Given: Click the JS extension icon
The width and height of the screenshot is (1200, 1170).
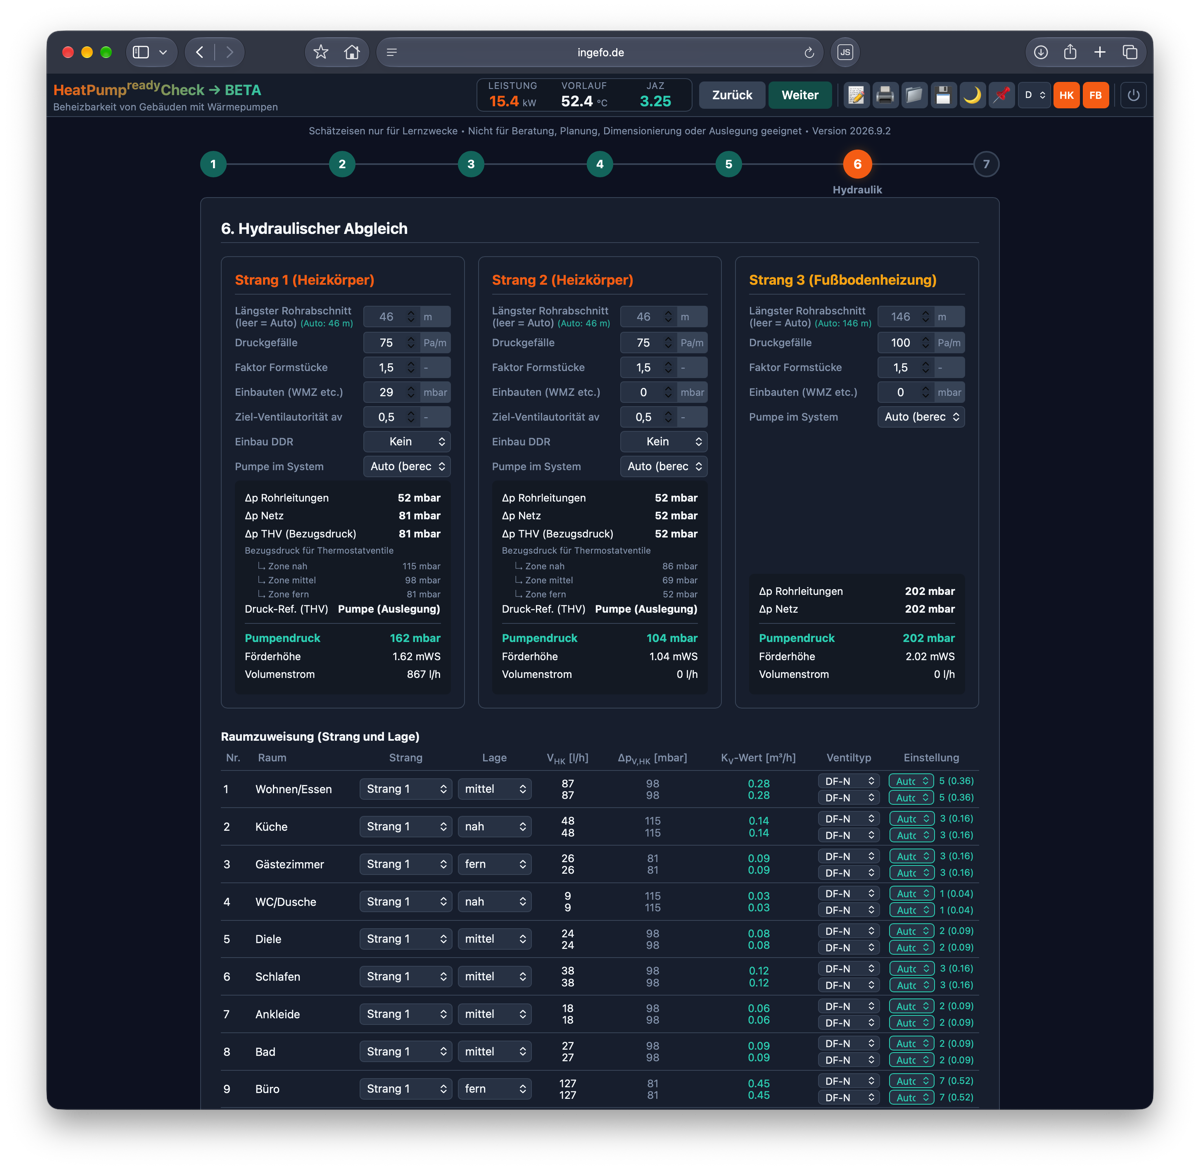Looking at the screenshot, I should point(845,52).
